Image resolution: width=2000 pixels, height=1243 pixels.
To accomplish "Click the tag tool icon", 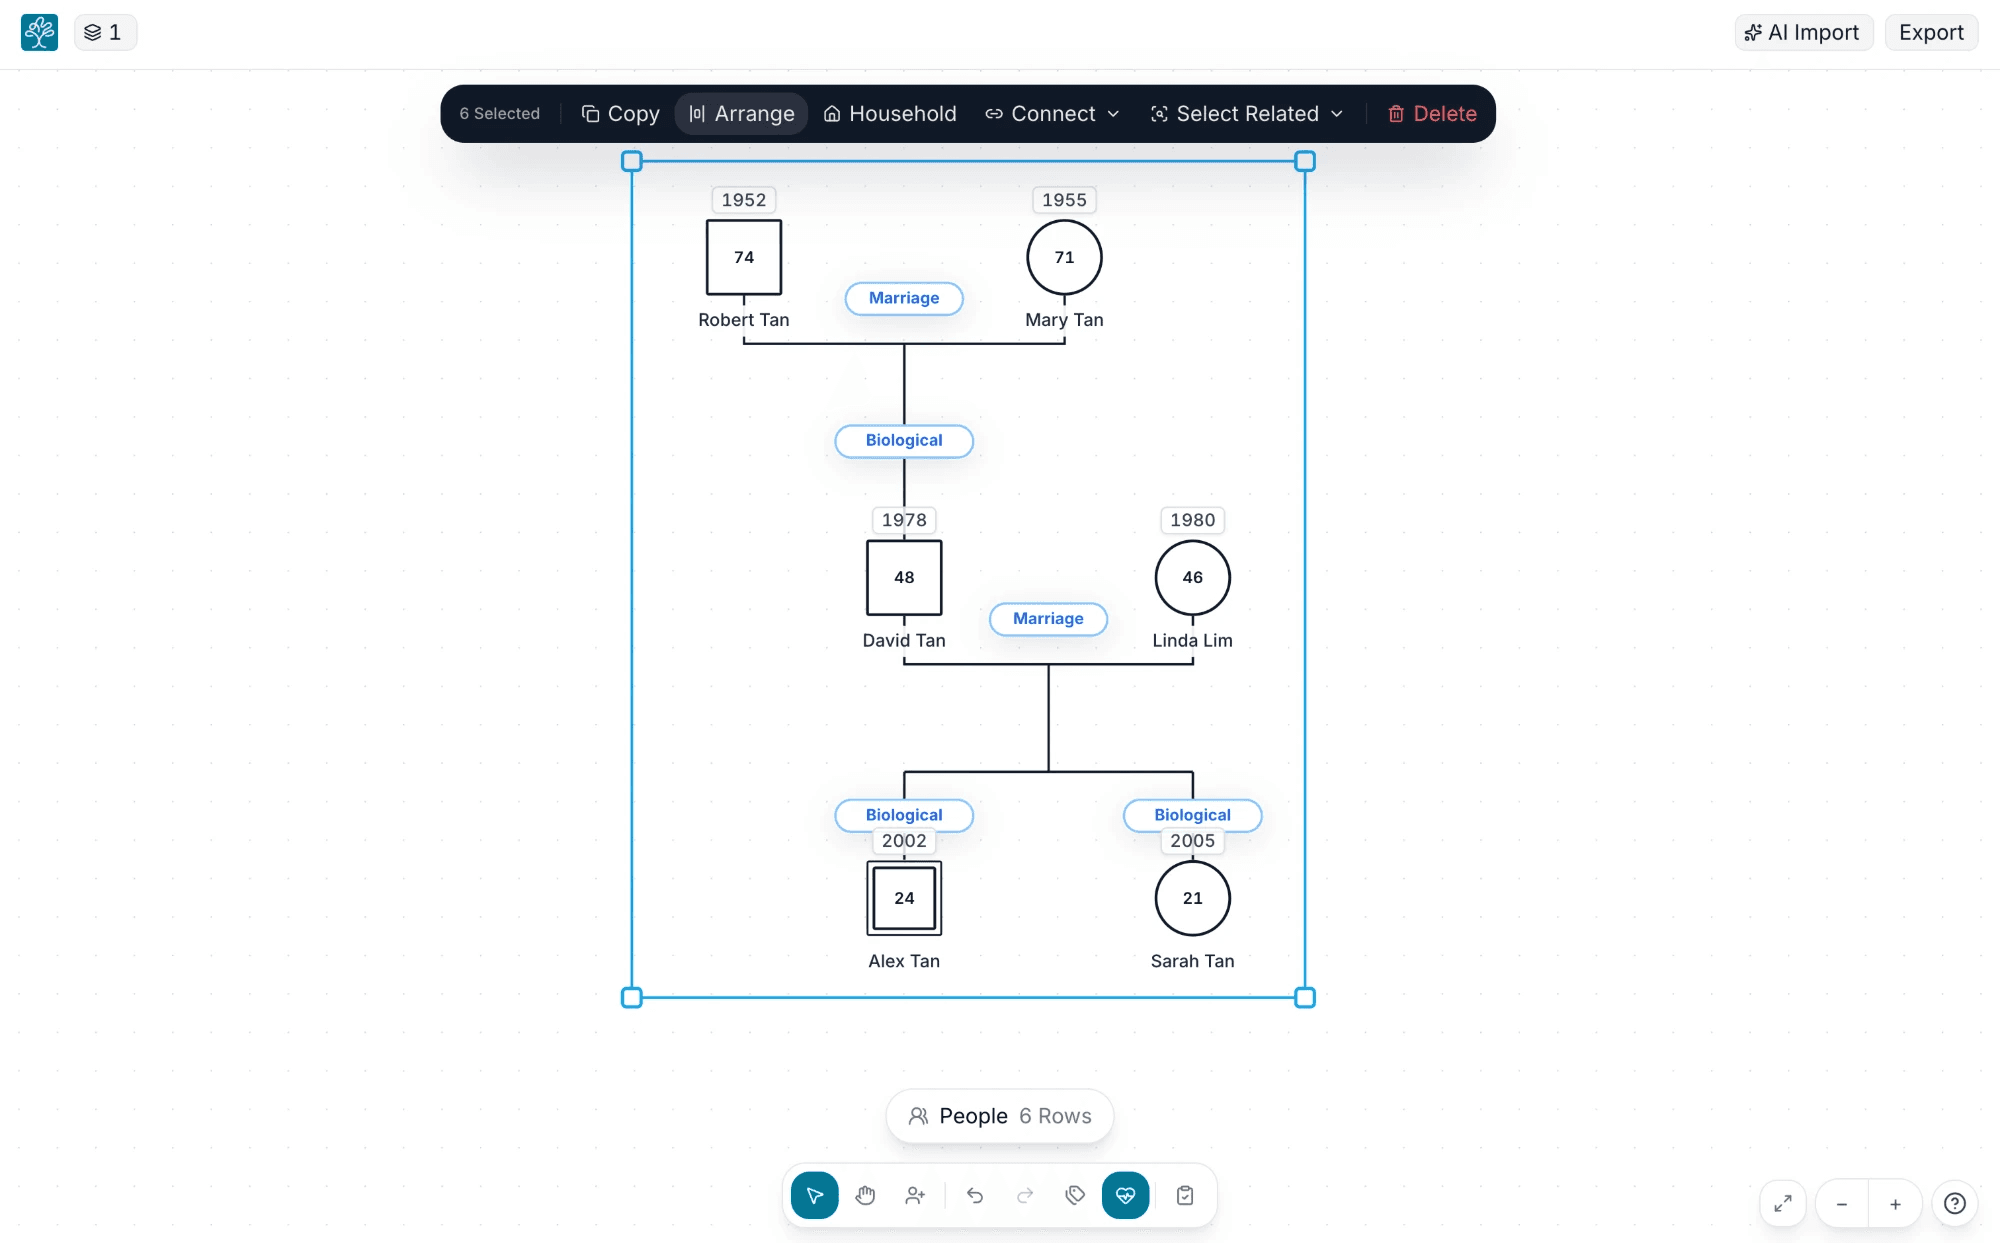I will (x=1075, y=1195).
